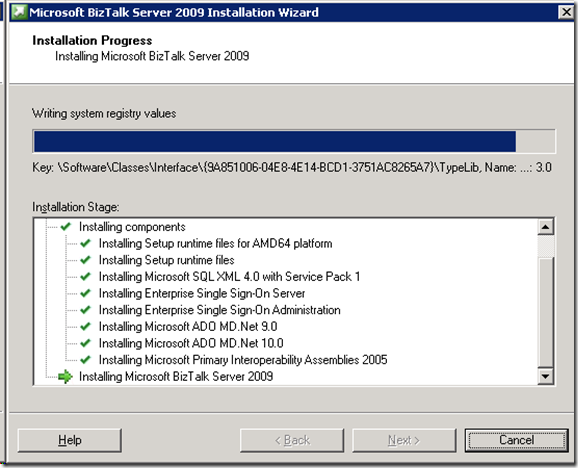The width and height of the screenshot is (578, 468).
Task: Select Installing Microsoft ADO MD.Net 10.0 row
Action: [x=191, y=343]
